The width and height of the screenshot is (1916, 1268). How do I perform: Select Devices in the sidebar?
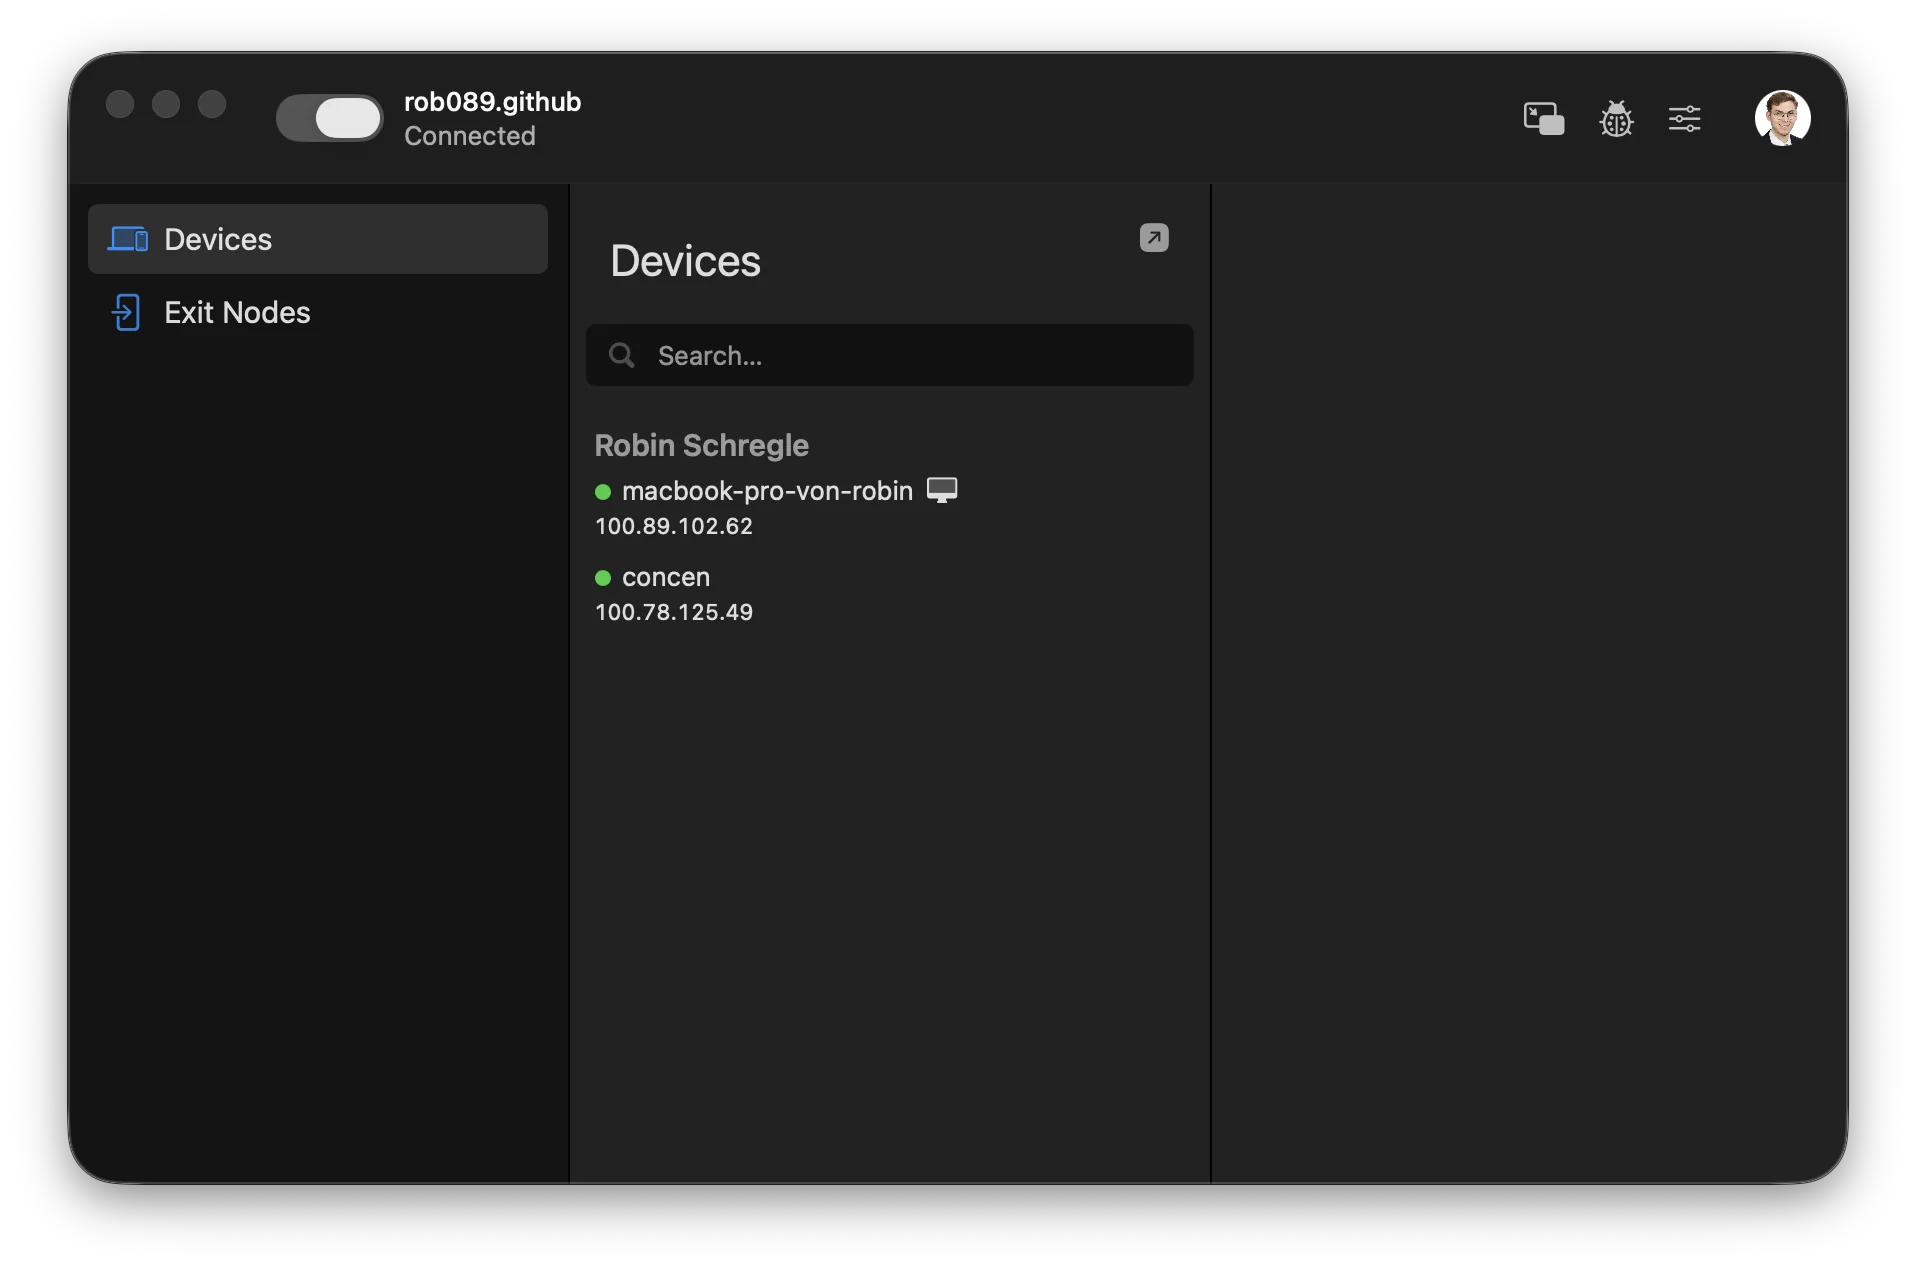[x=318, y=239]
